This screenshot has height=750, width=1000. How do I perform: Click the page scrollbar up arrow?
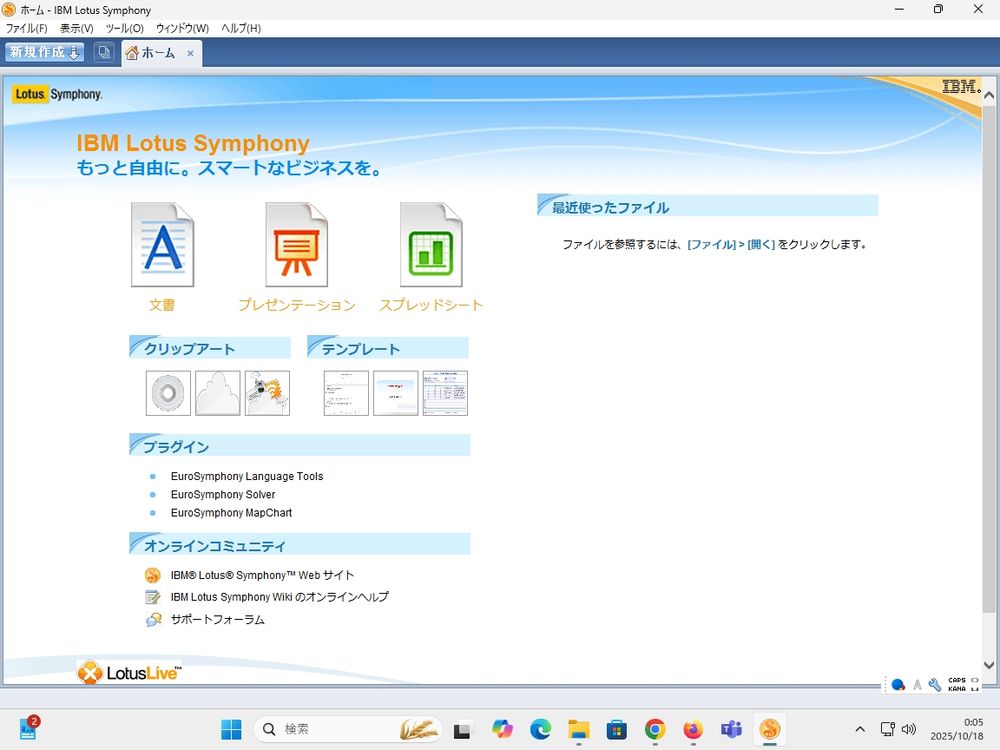click(x=989, y=95)
